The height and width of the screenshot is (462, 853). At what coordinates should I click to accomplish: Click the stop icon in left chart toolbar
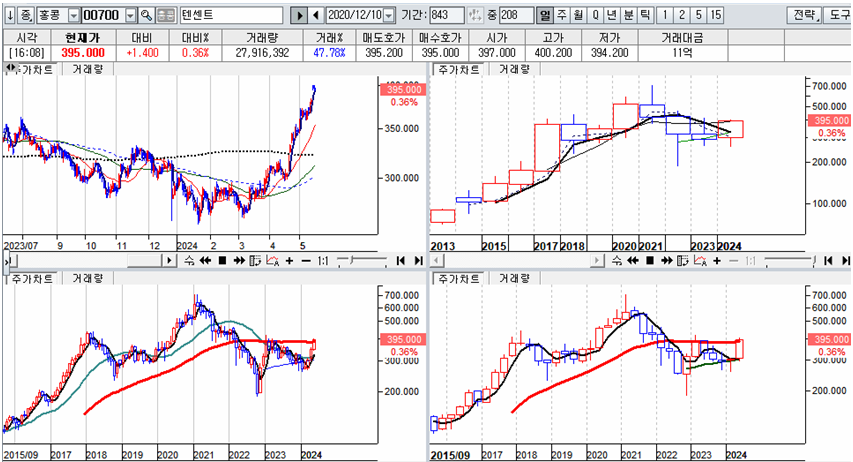pos(223,260)
